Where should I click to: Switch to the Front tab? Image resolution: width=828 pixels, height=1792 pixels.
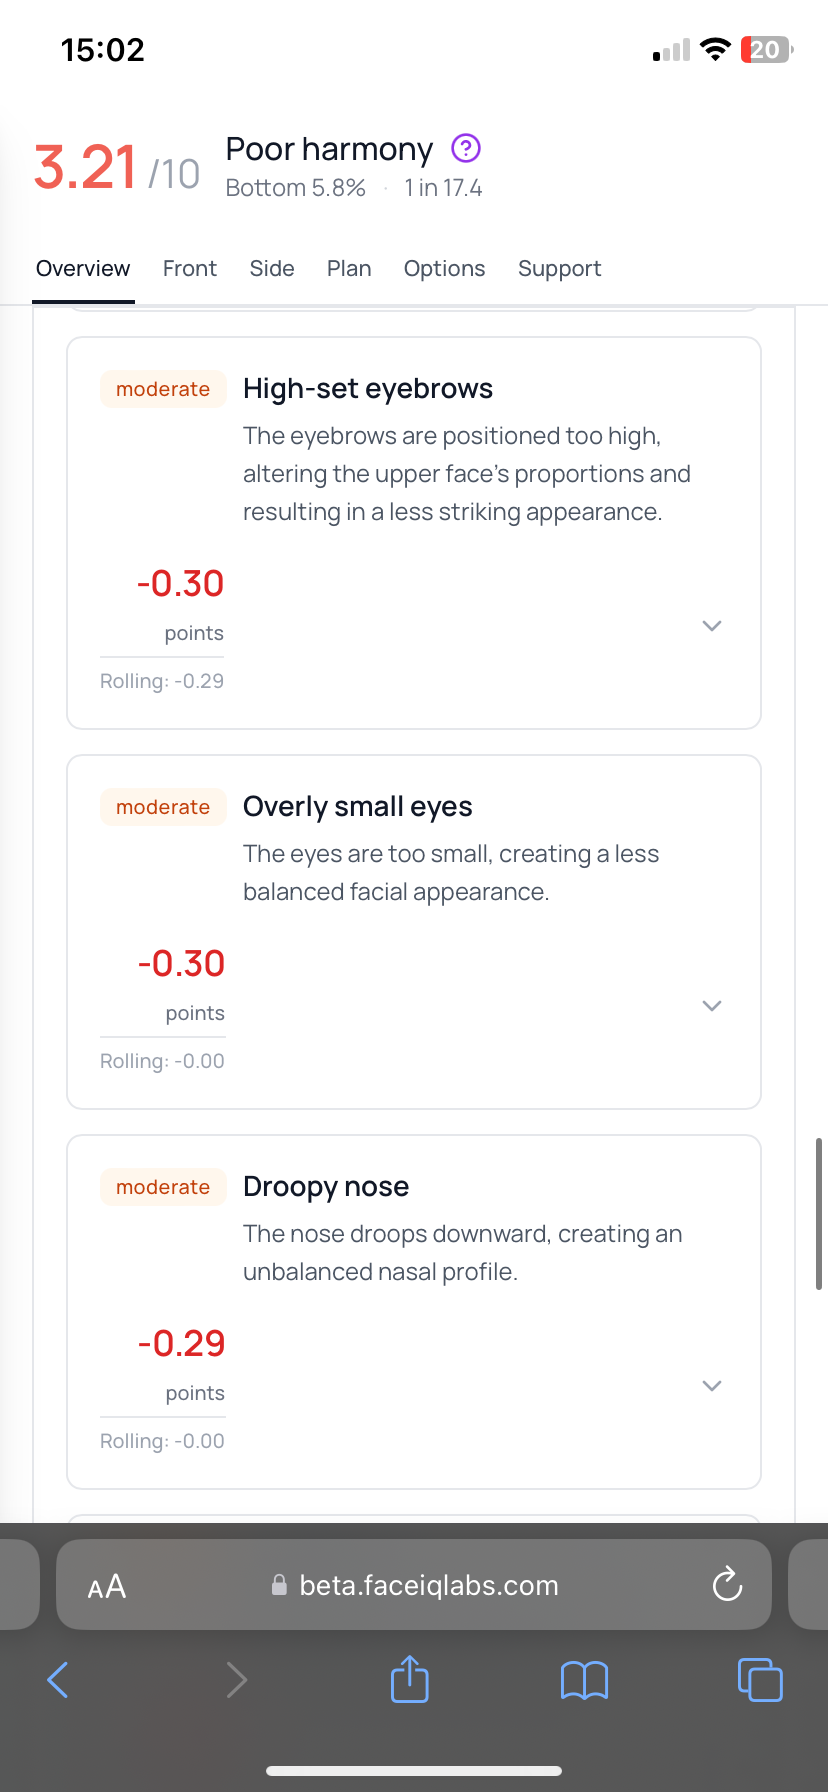(x=190, y=269)
